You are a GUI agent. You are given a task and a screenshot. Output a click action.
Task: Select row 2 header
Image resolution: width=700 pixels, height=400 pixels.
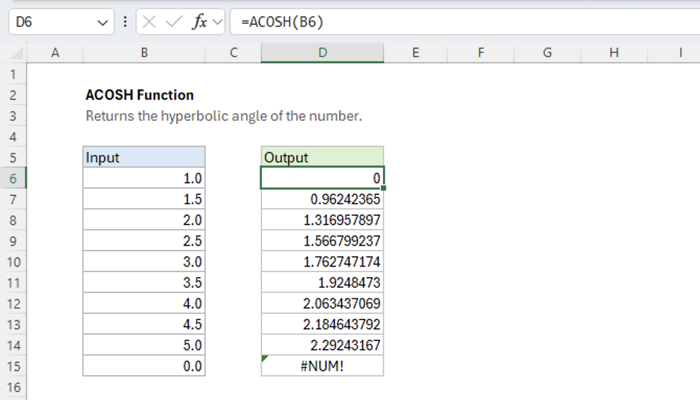[x=13, y=95]
